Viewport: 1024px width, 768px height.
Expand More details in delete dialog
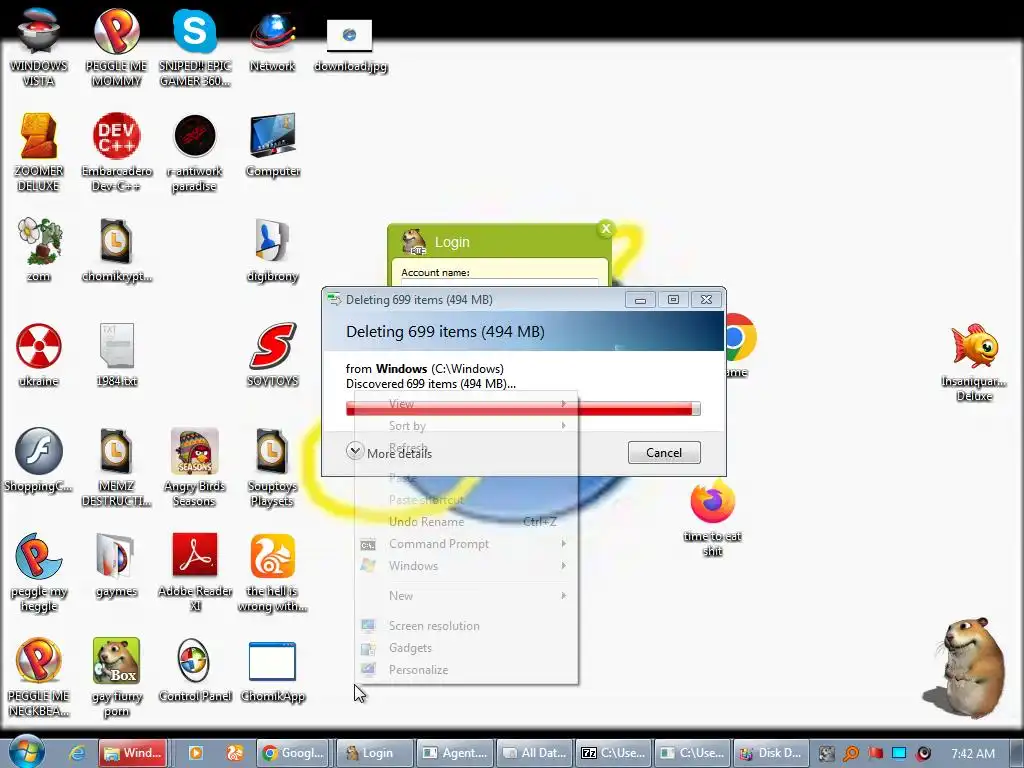click(390, 453)
